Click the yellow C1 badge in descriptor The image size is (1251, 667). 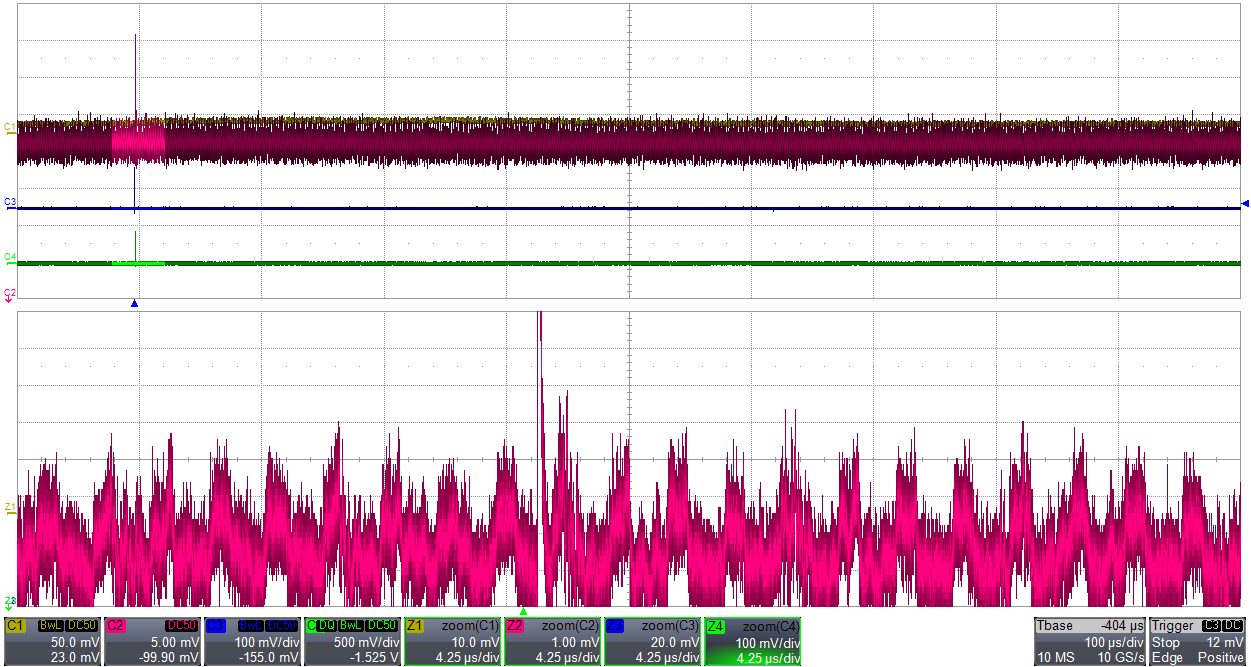point(15,625)
